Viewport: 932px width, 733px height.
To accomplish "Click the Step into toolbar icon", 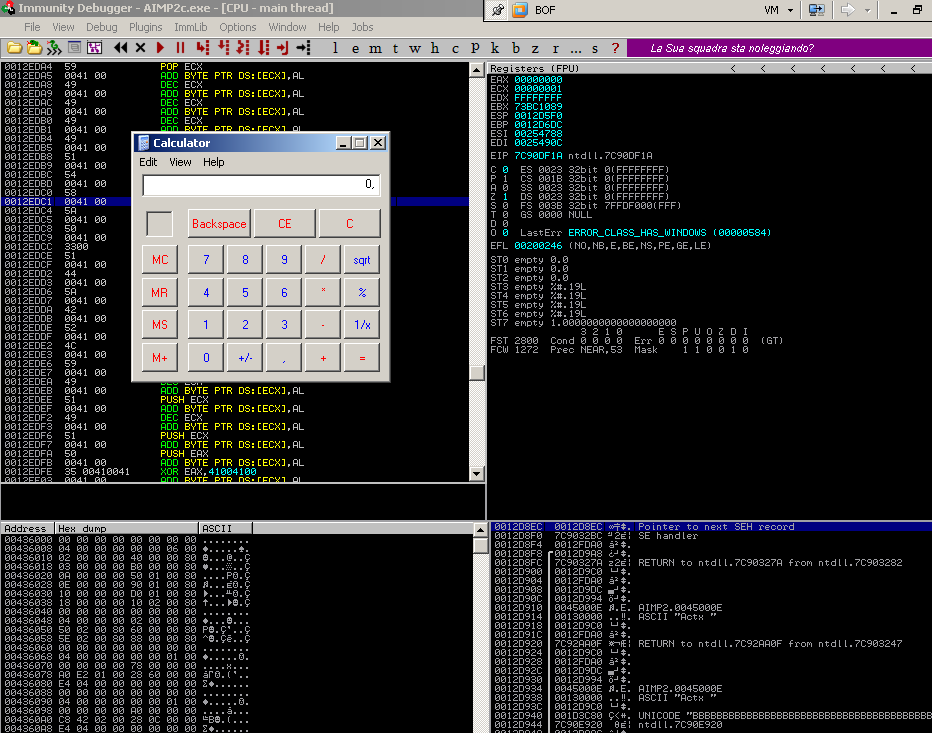I will click(203, 48).
